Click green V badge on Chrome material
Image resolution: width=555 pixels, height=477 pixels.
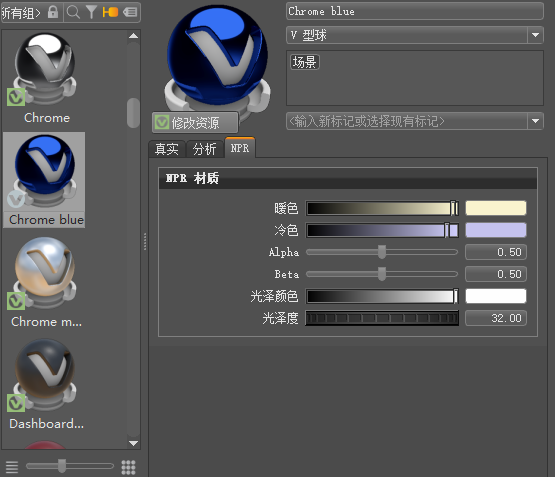point(16,97)
